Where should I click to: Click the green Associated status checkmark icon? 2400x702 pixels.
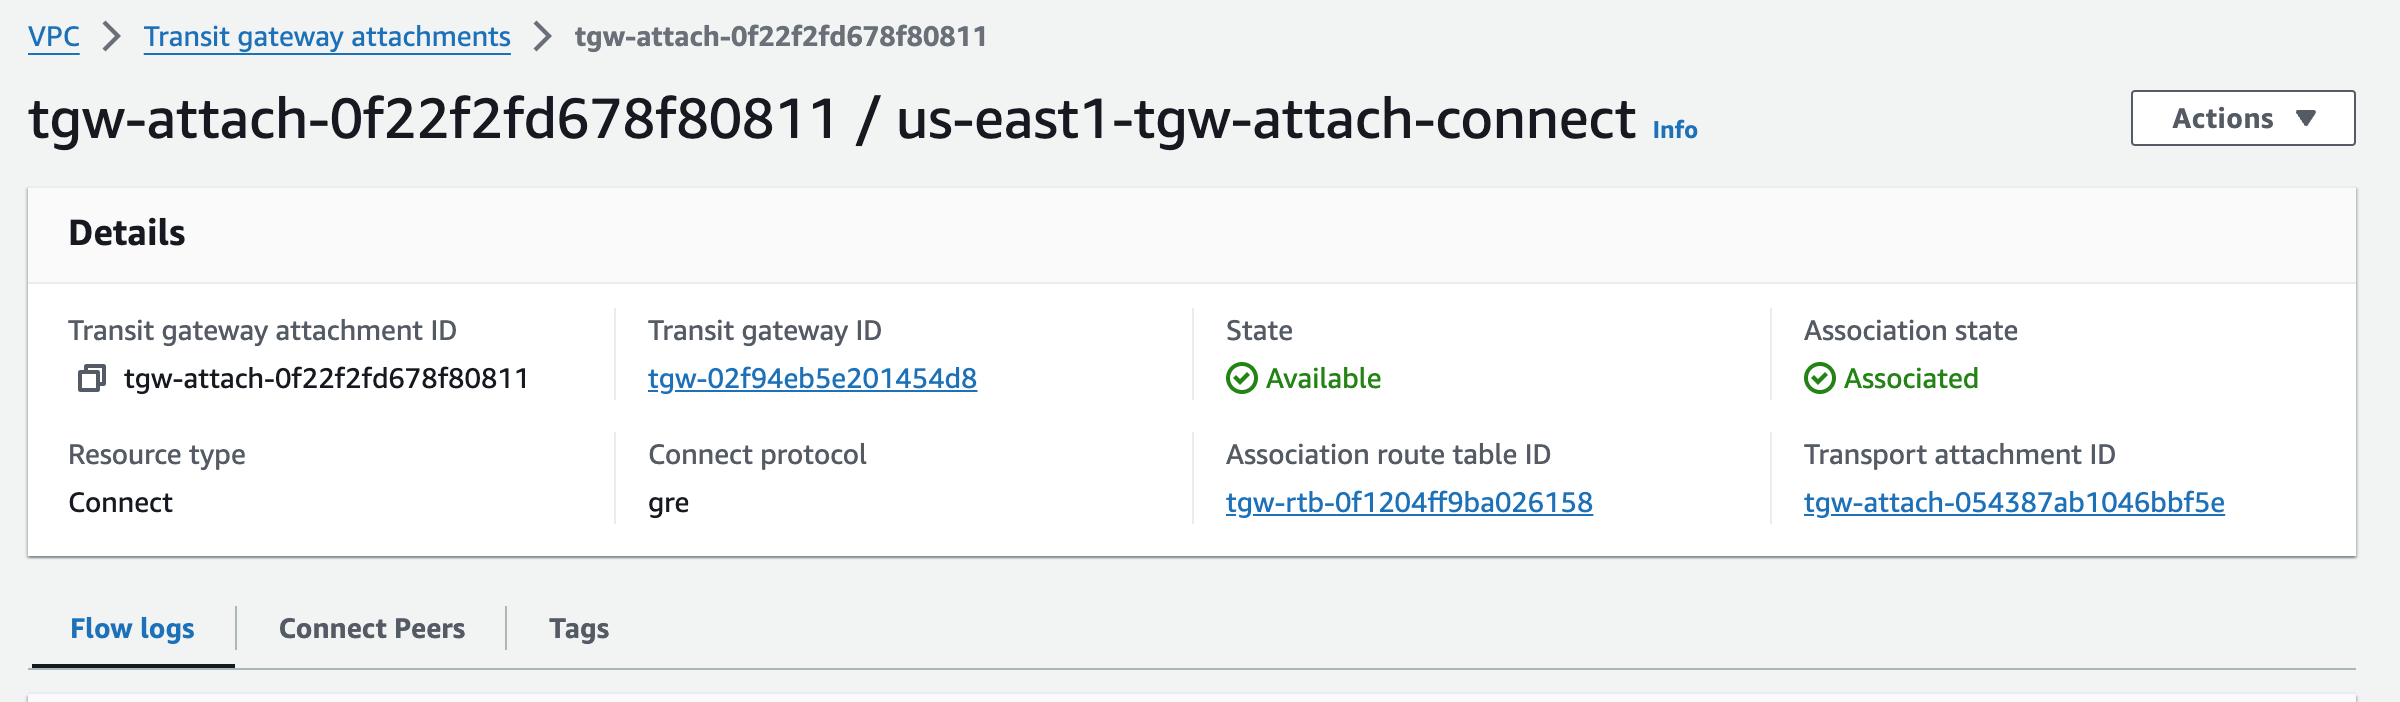1819,378
